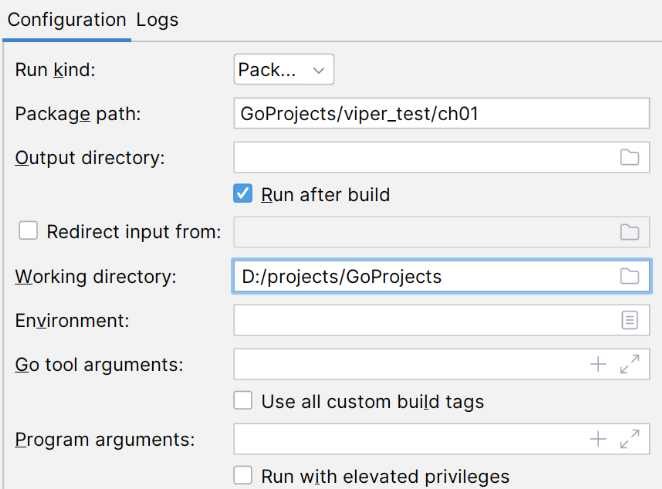Browse folder for Working directory
Viewport: 662px width, 489px height.
pyautogui.click(x=629, y=277)
